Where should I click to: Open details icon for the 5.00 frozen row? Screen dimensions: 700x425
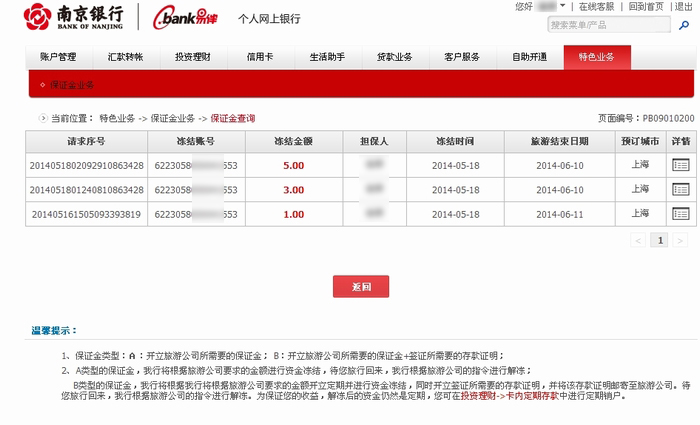[x=680, y=164]
